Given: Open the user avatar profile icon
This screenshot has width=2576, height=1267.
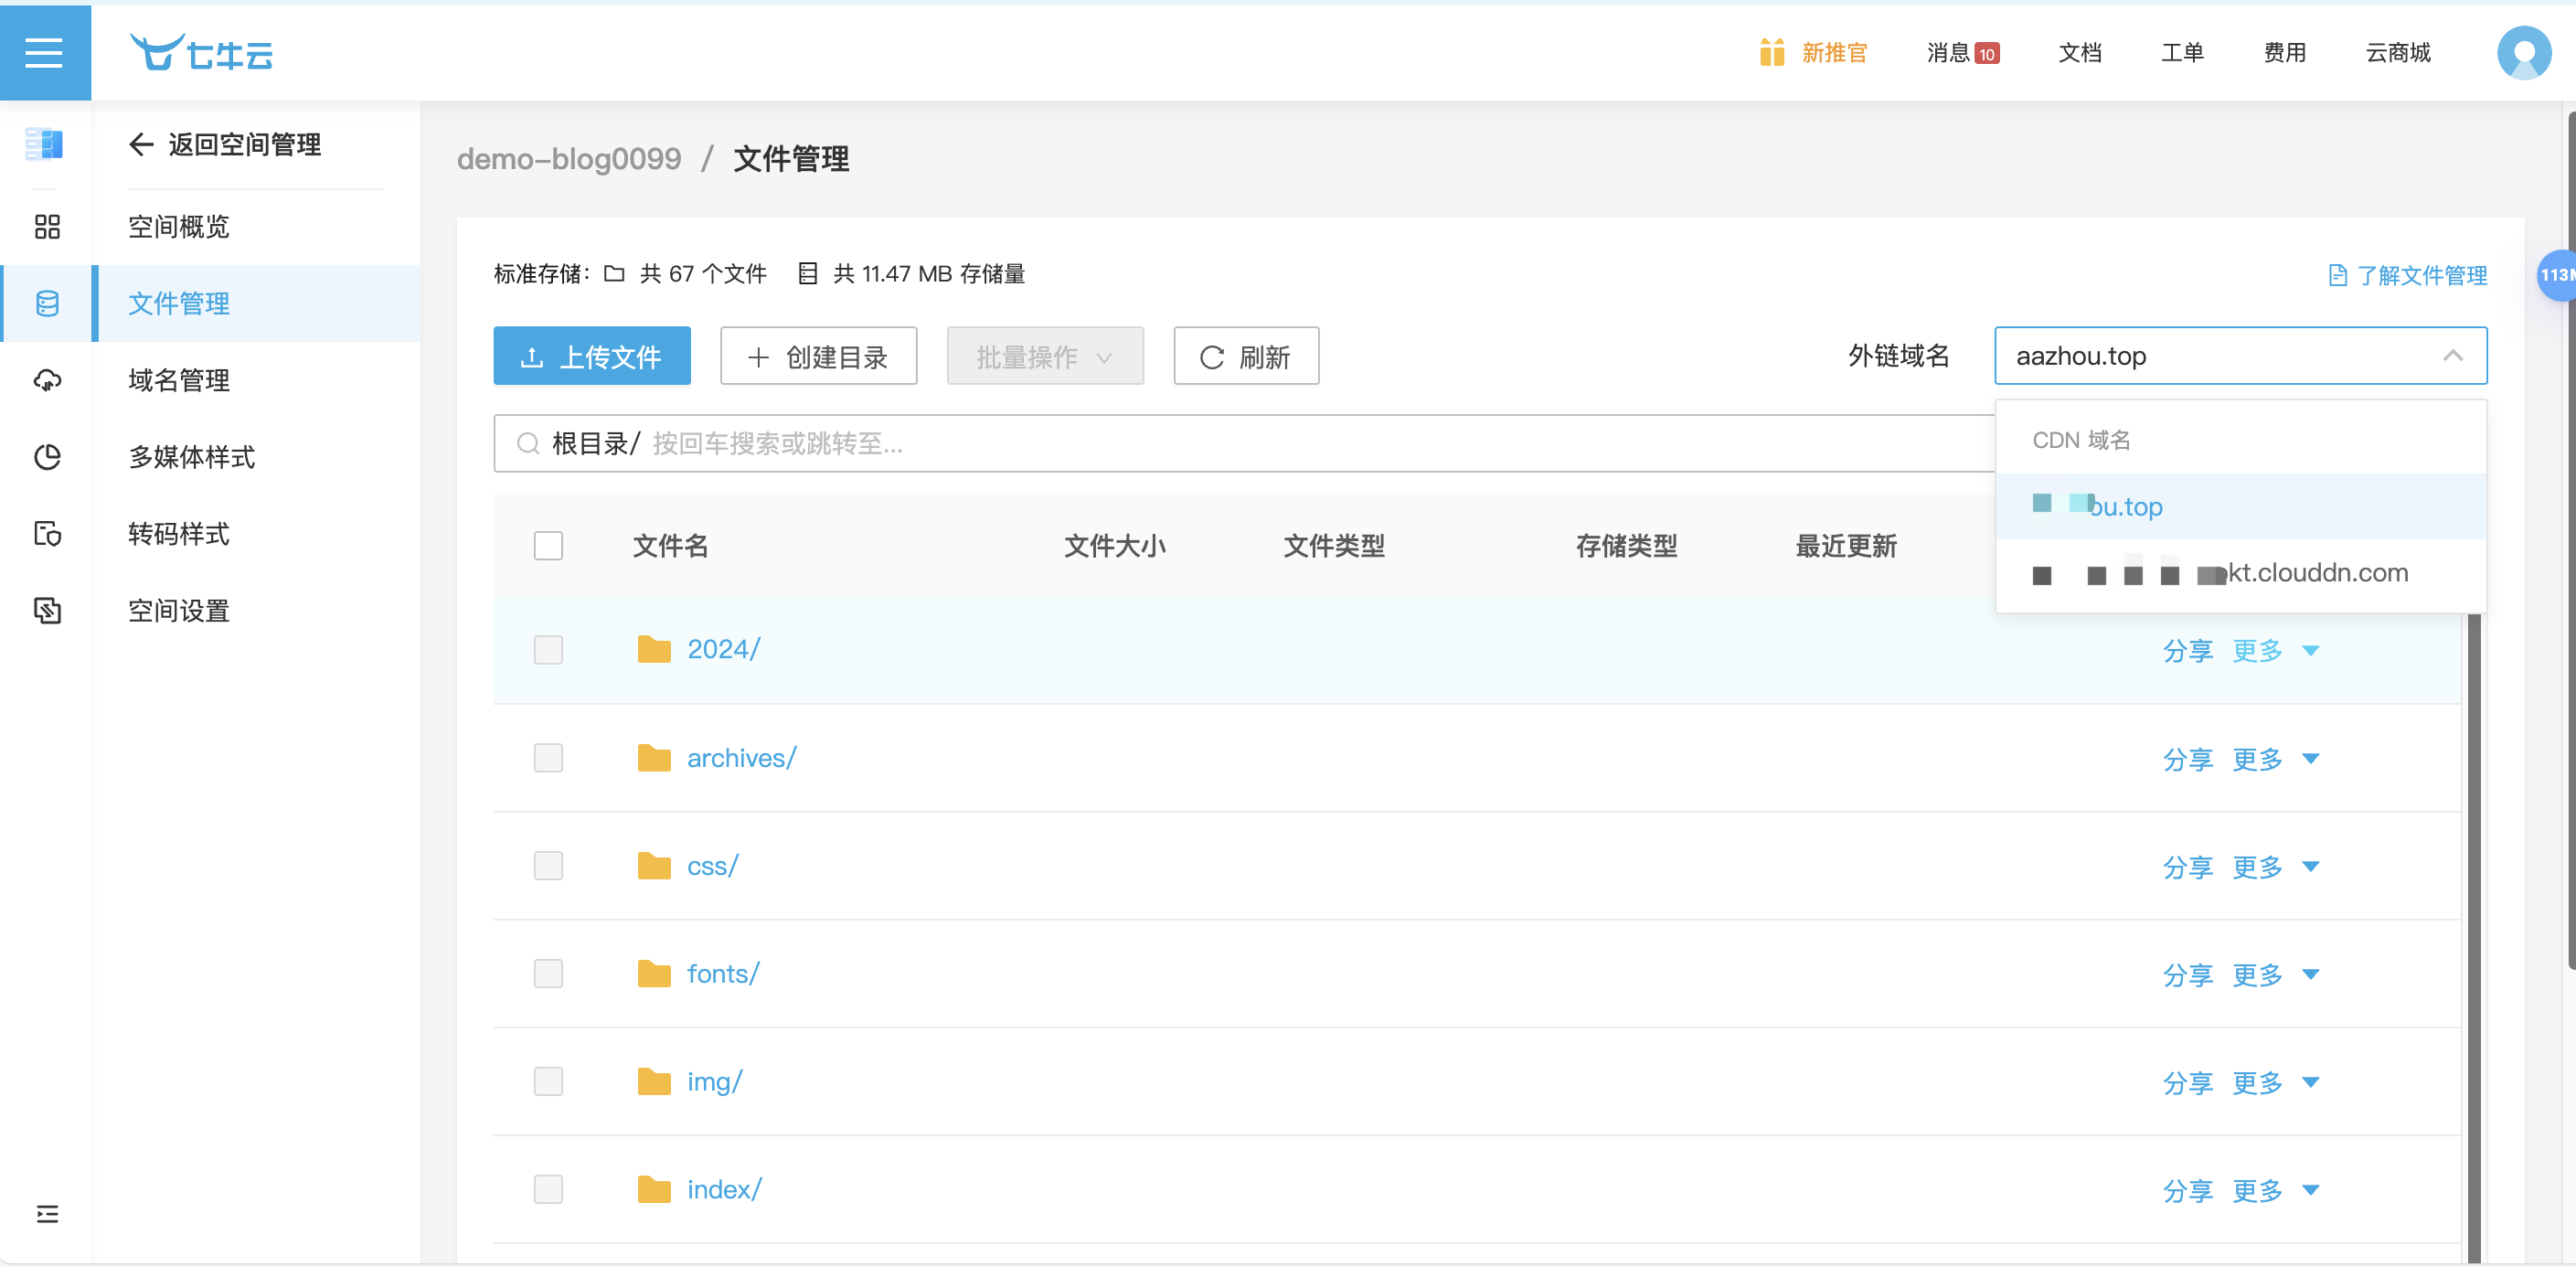Looking at the screenshot, I should [x=2522, y=52].
